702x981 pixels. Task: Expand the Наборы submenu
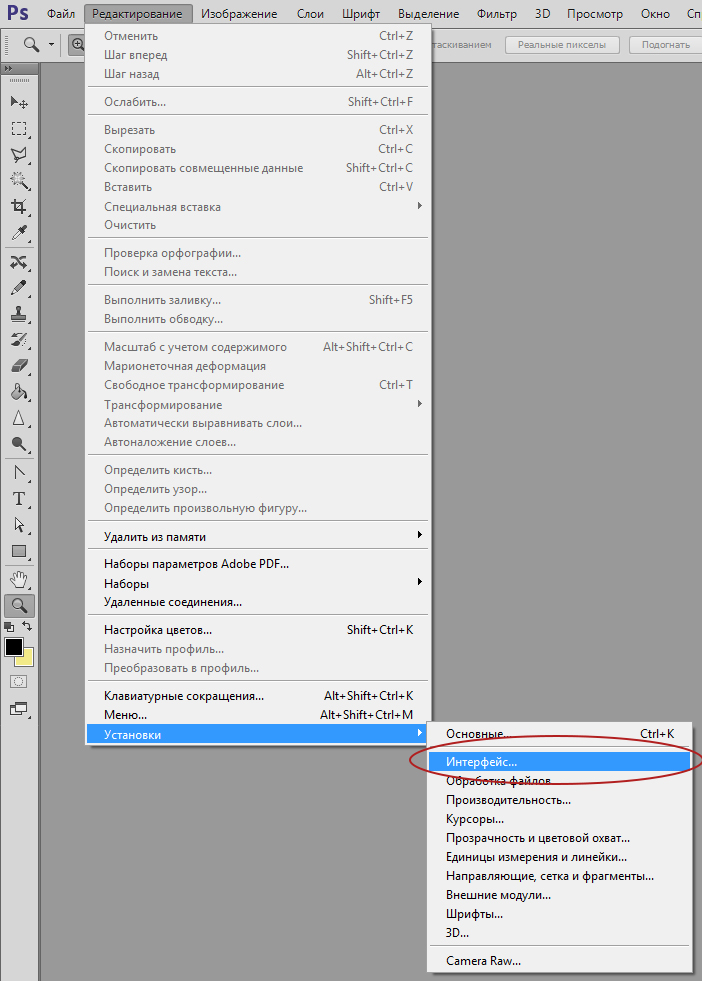(x=257, y=583)
